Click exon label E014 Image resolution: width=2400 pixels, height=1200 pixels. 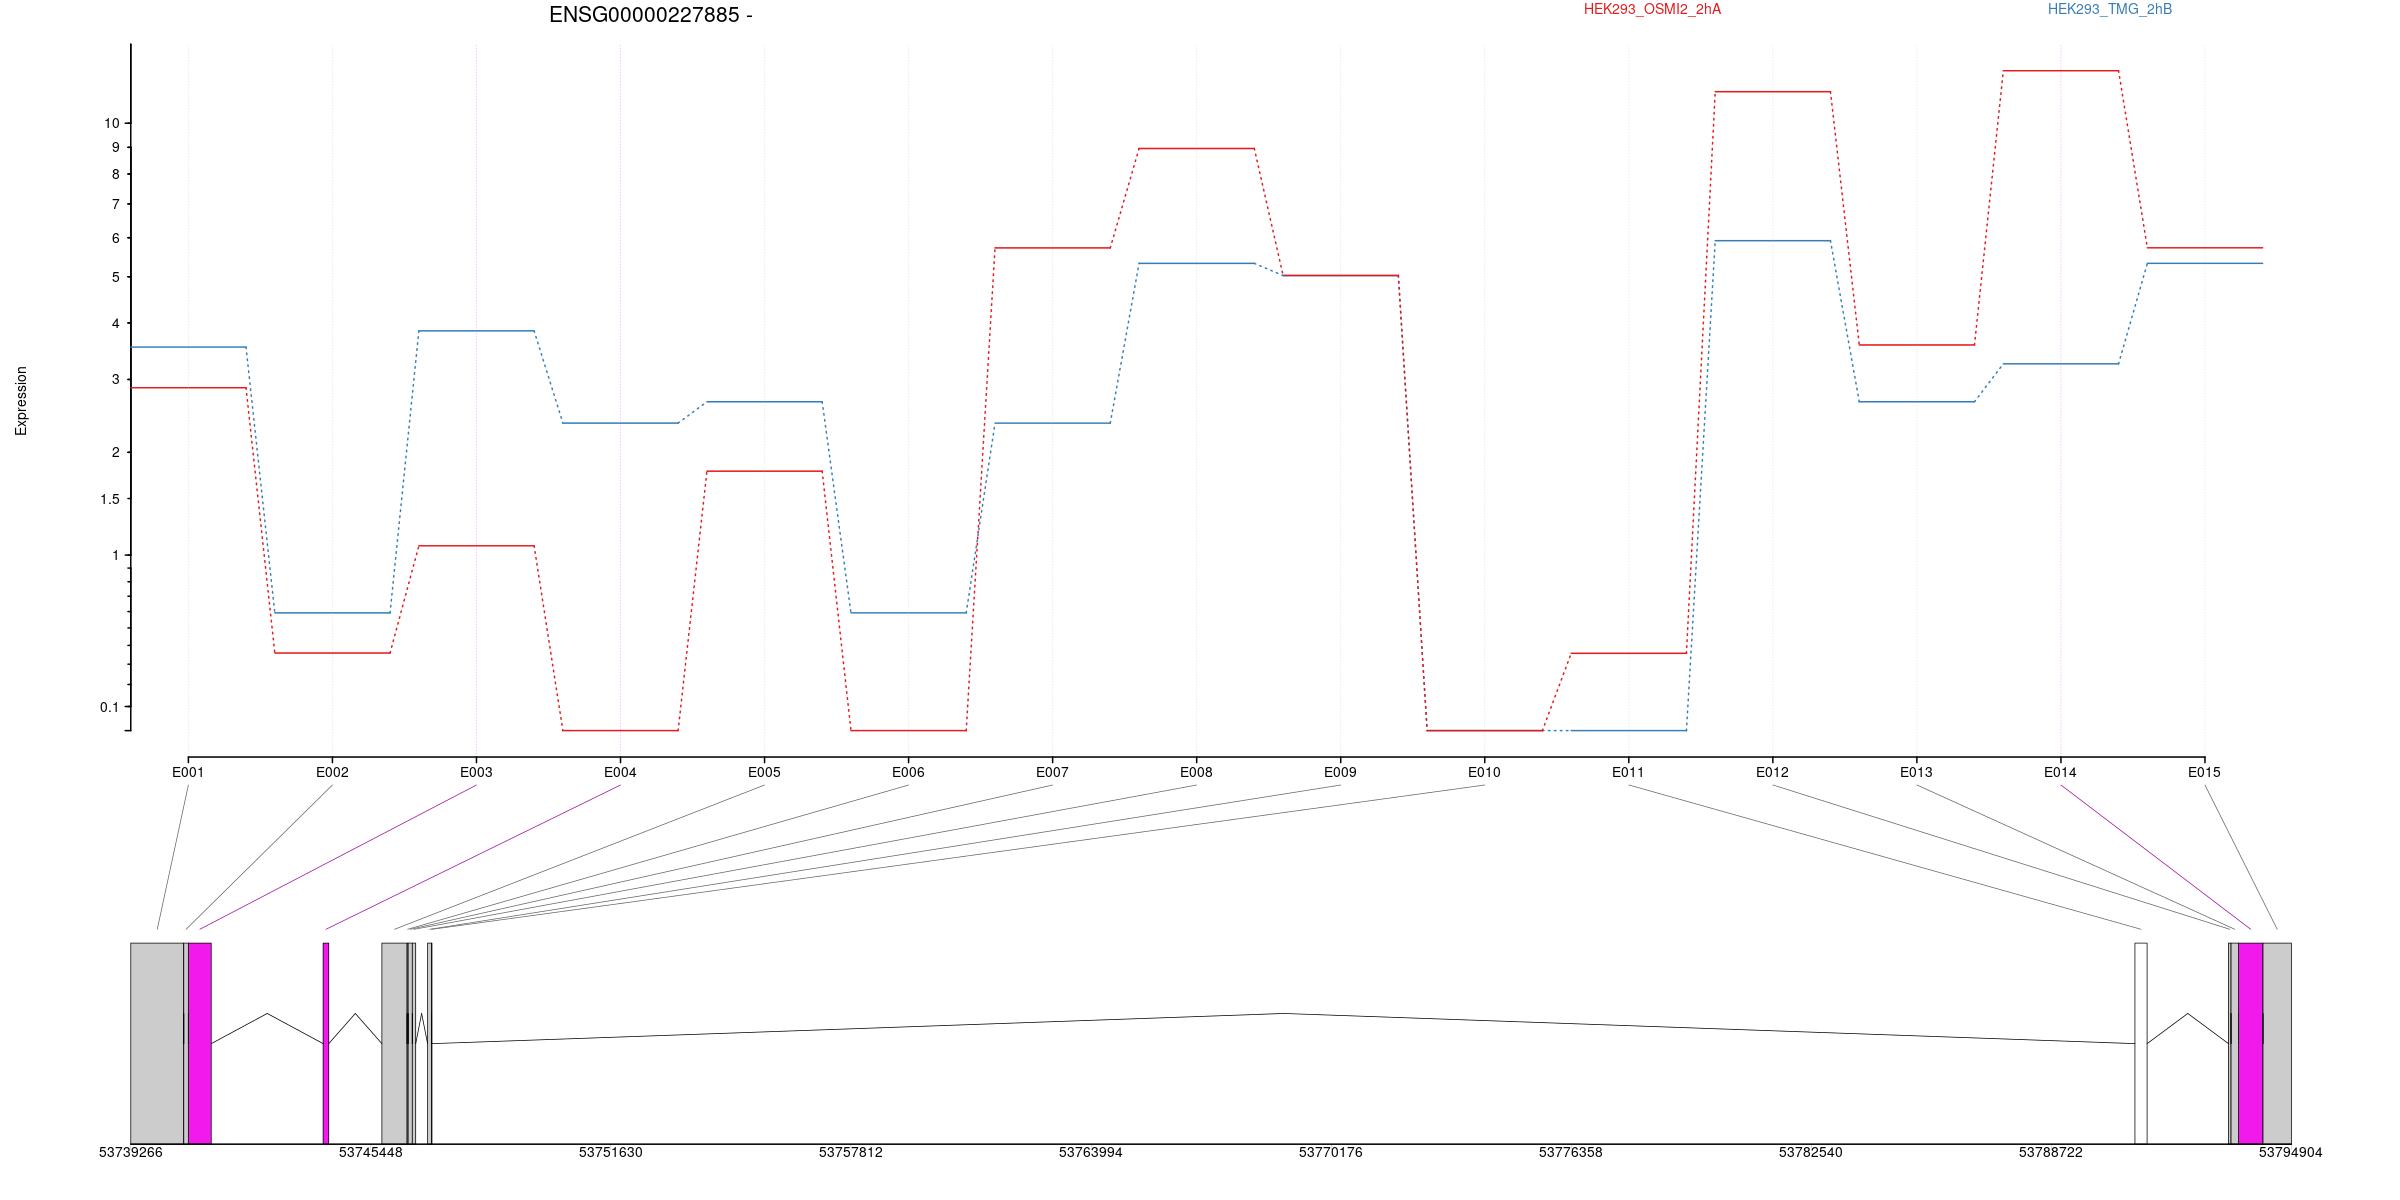pyautogui.click(x=2060, y=772)
